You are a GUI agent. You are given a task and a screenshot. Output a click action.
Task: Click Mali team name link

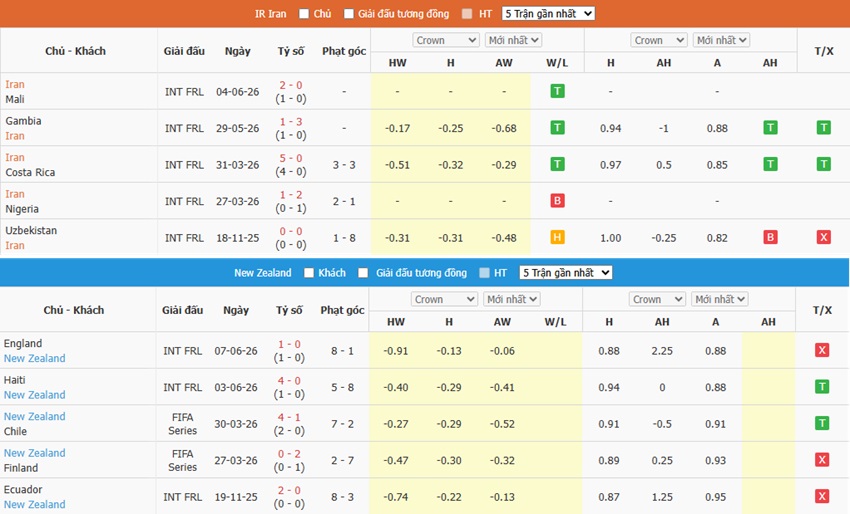pos(15,99)
